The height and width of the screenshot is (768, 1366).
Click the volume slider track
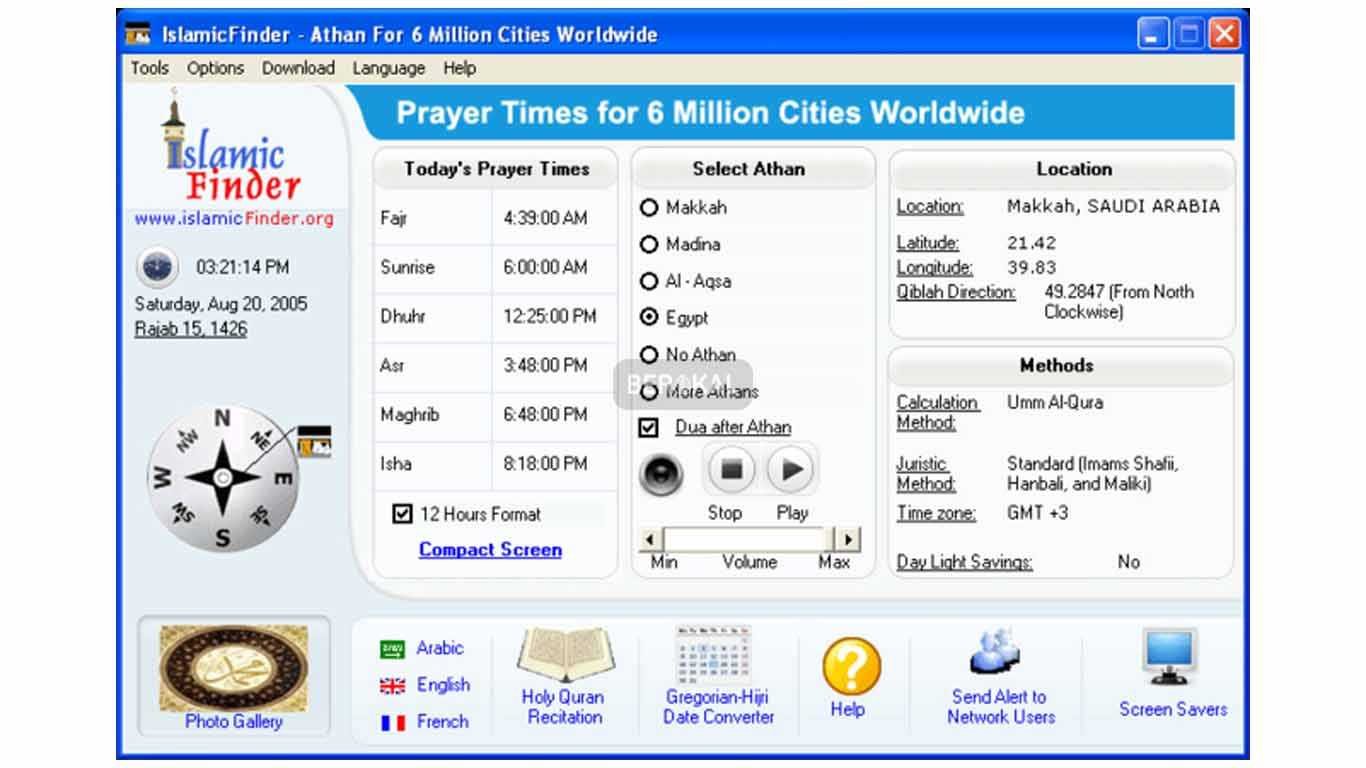pos(749,540)
